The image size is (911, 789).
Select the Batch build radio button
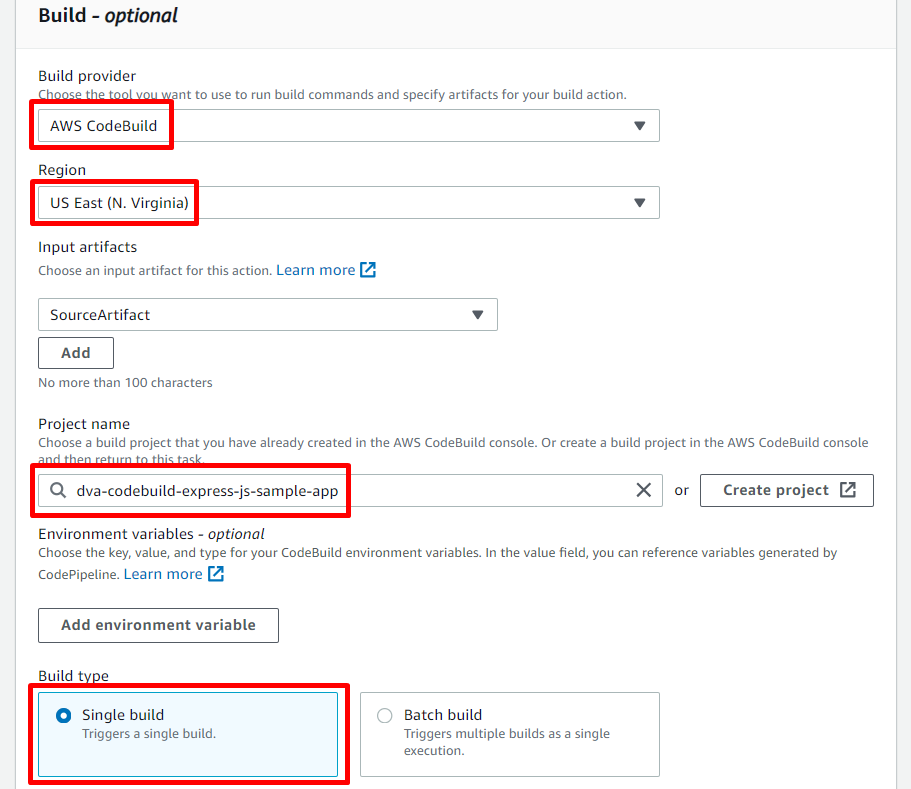coord(384,715)
